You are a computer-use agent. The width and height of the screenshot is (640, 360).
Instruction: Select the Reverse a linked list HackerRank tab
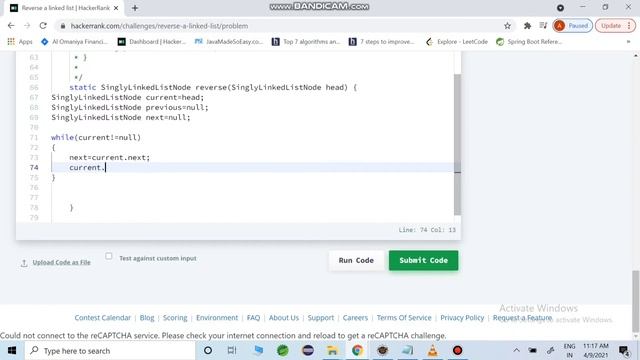click(x=64, y=8)
